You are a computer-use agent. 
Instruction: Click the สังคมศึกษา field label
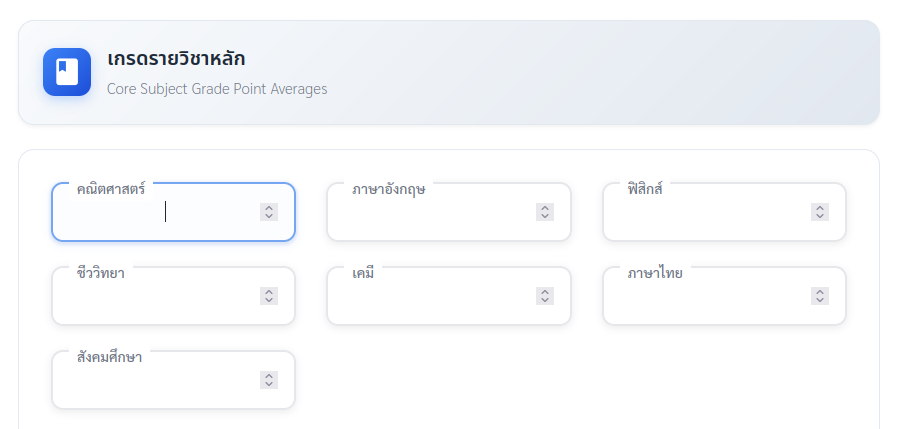(x=109, y=356)
